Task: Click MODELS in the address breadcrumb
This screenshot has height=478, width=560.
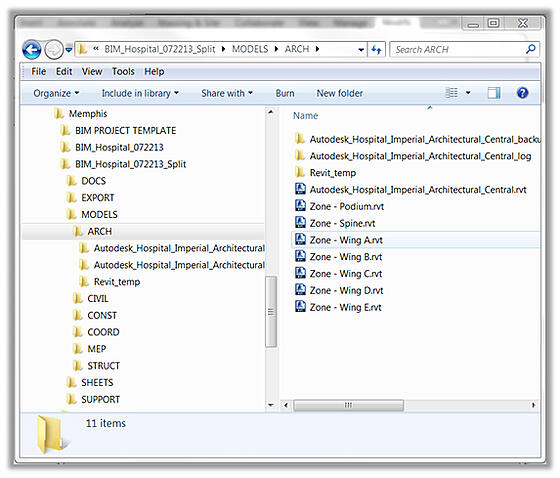Action: (x=250, y=49)
